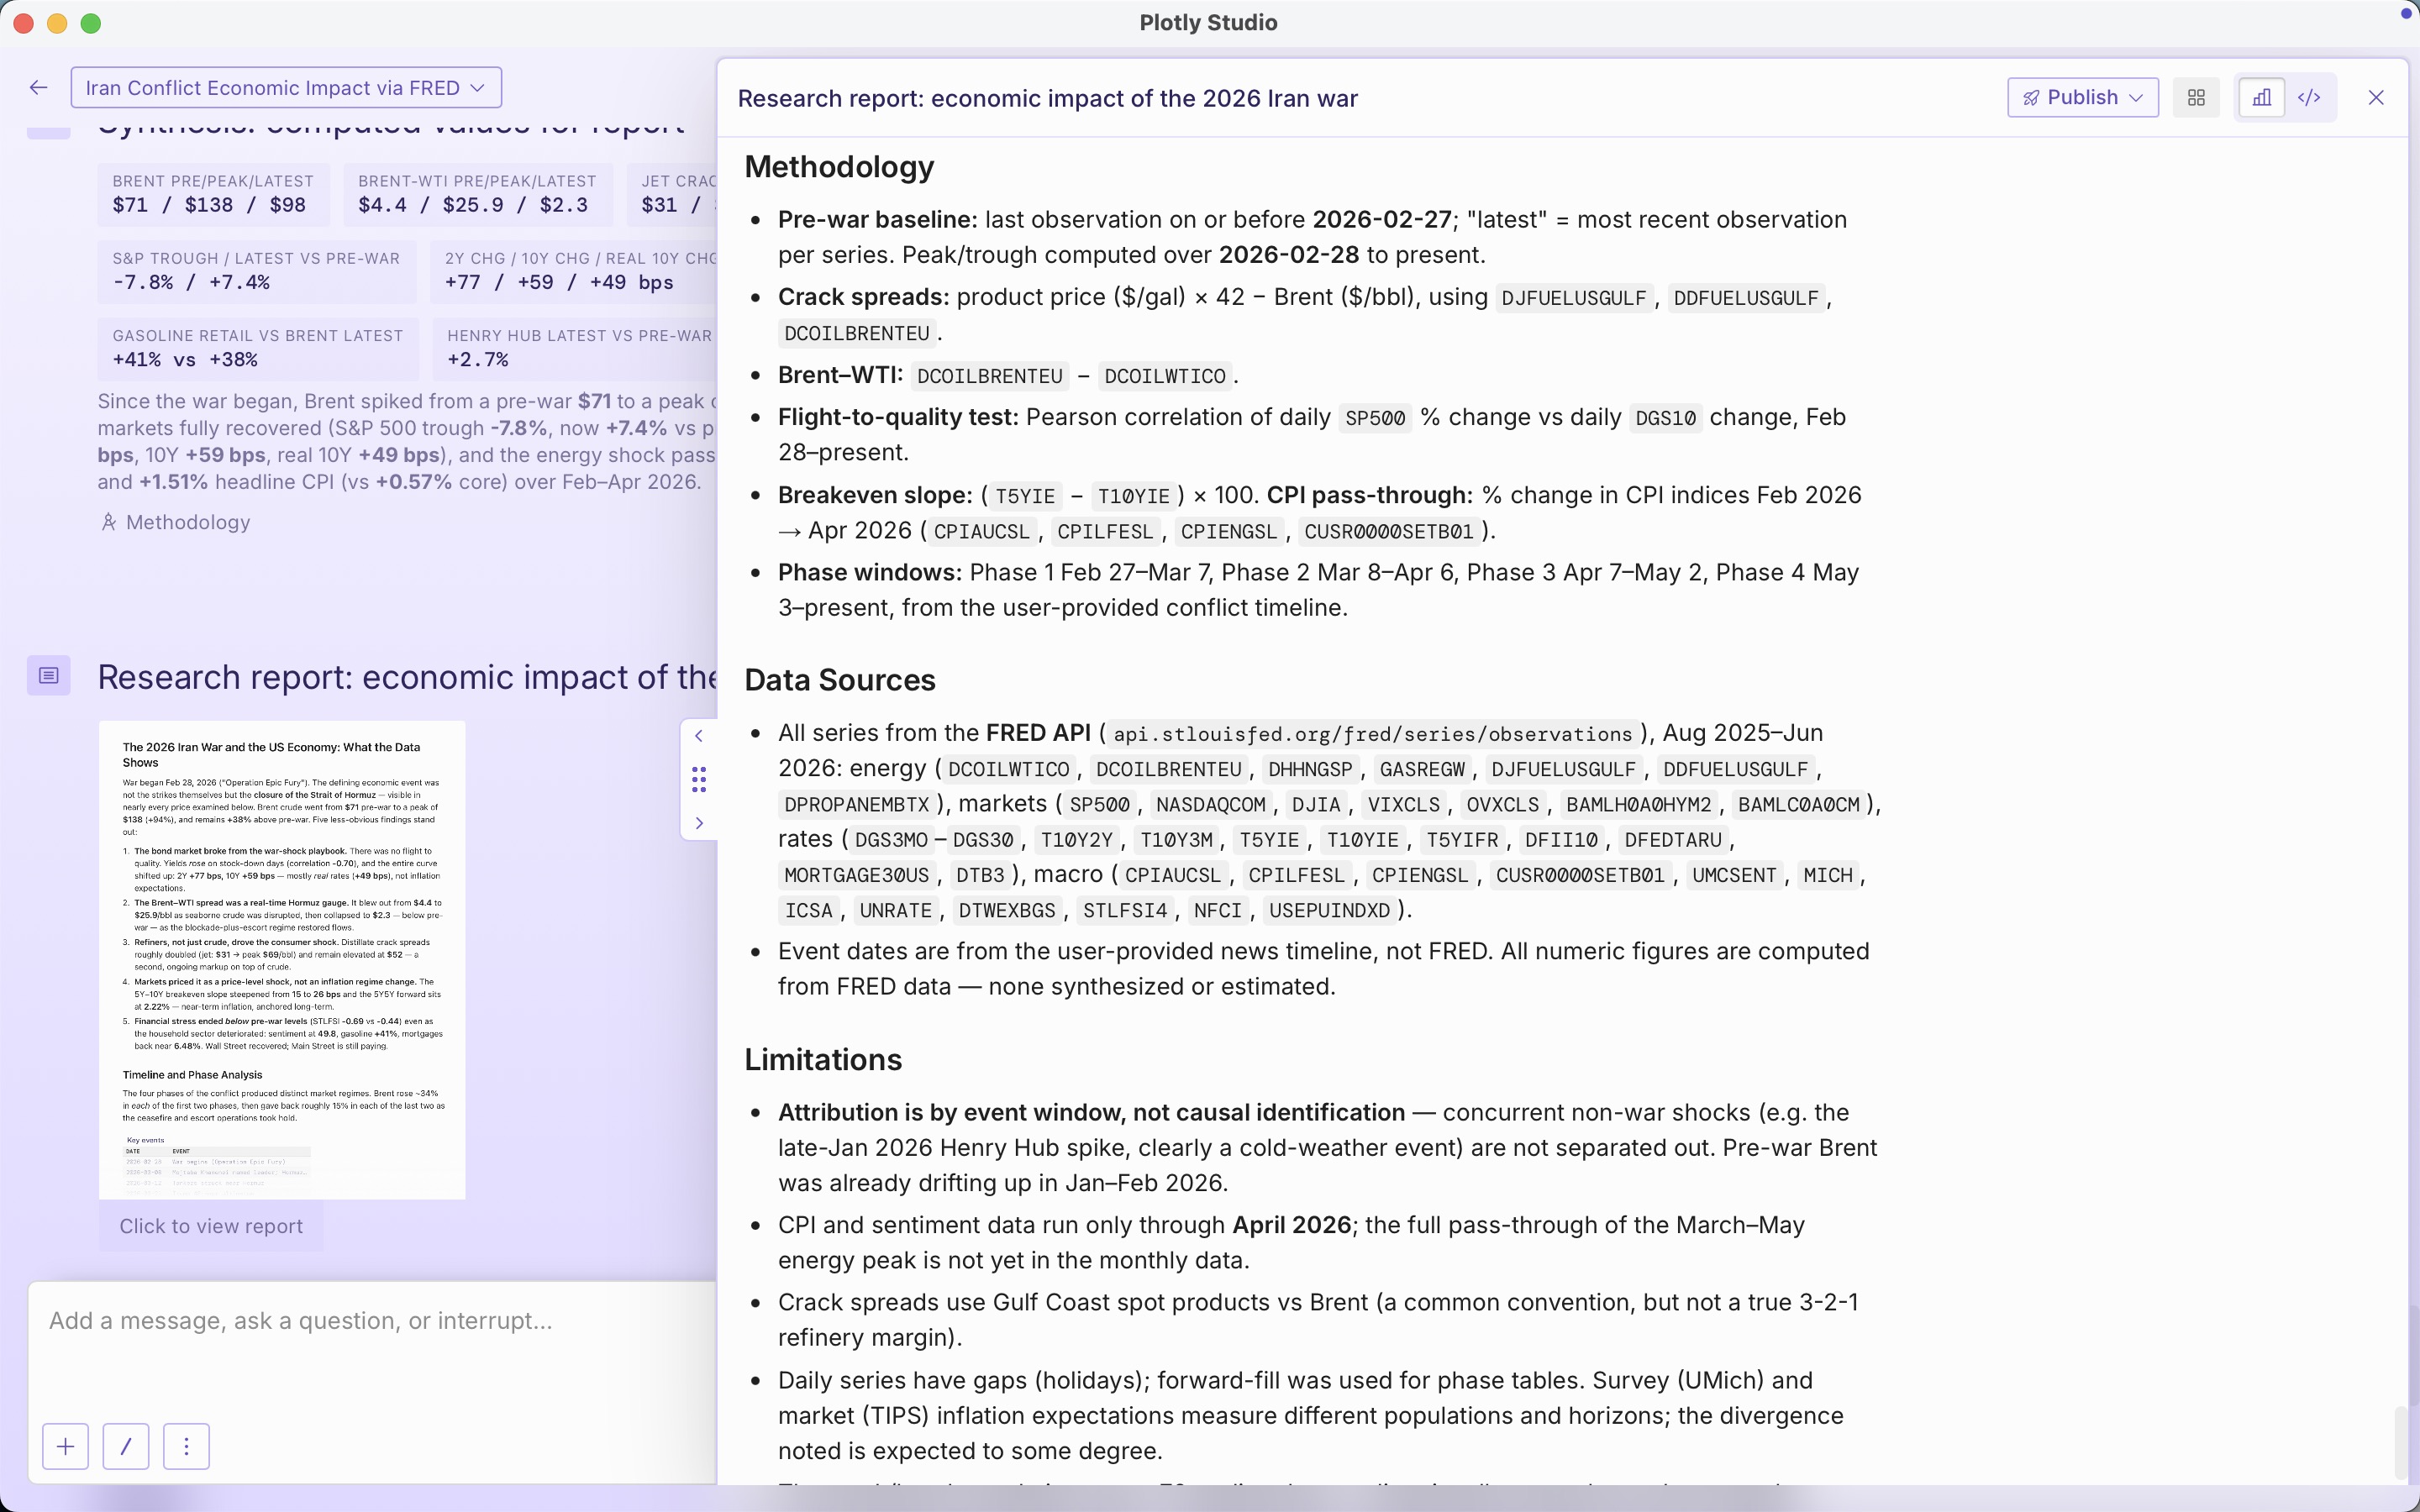Open the Methodology link below the synthesis summary

pos(187,522)
